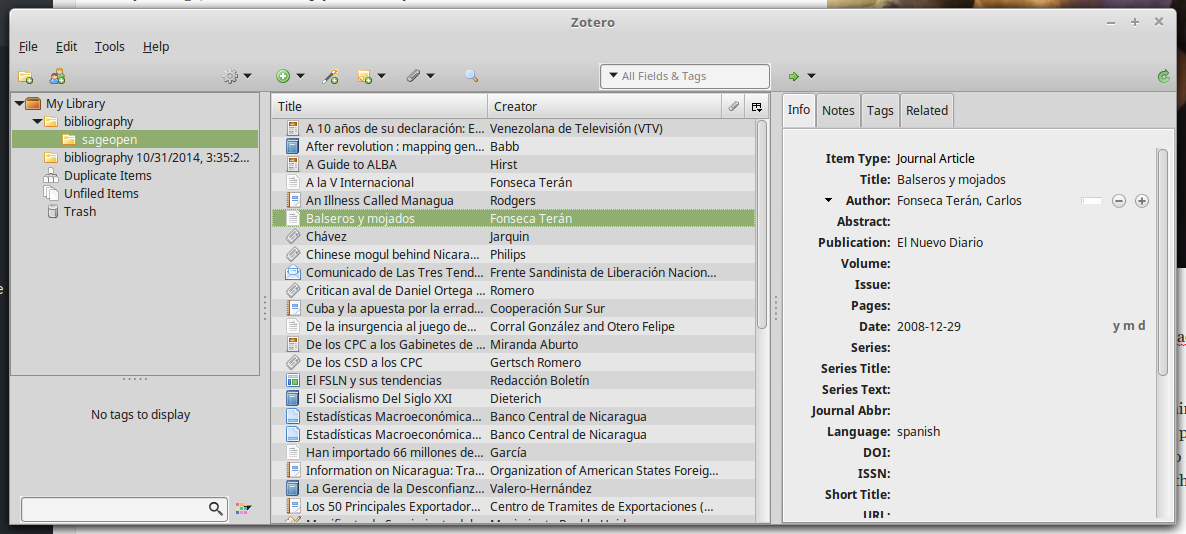Select the 'A Guide to ALBA' item
Viewport: 1186px width, 534px height.
click(x=514, y=164)
